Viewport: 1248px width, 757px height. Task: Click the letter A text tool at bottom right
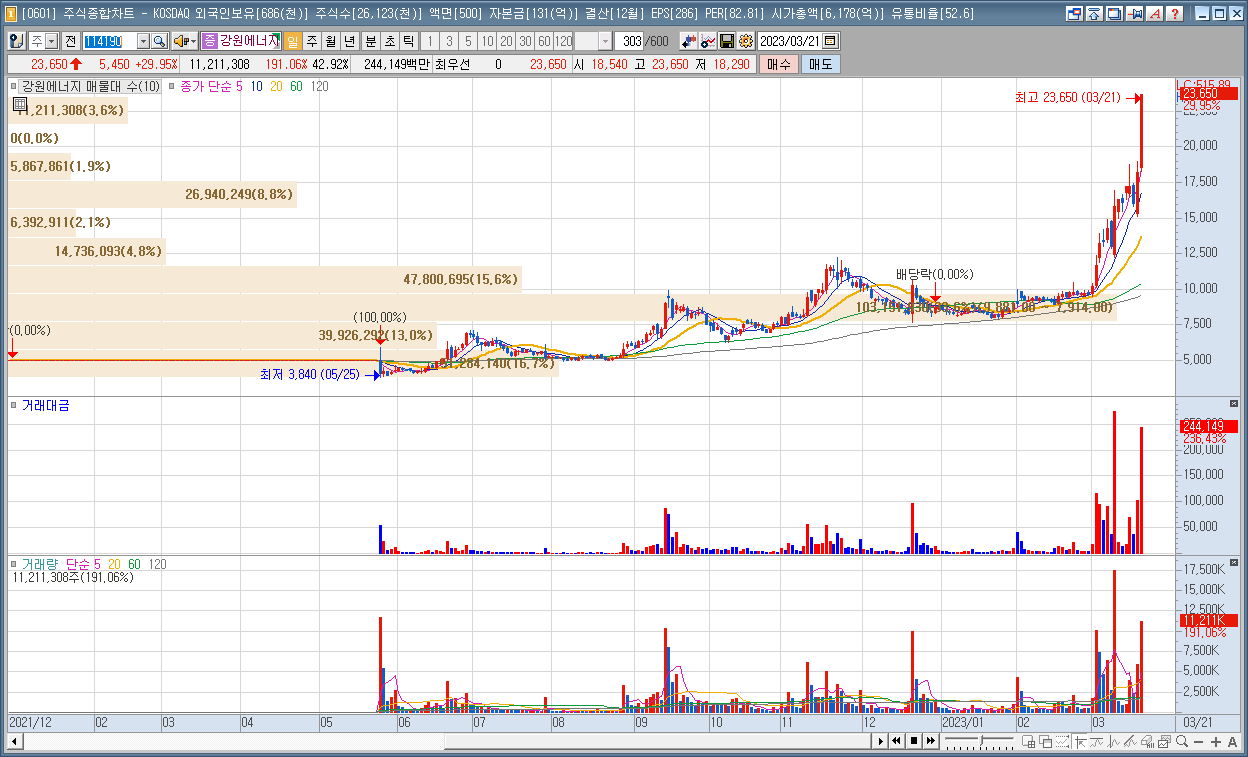1232,741
